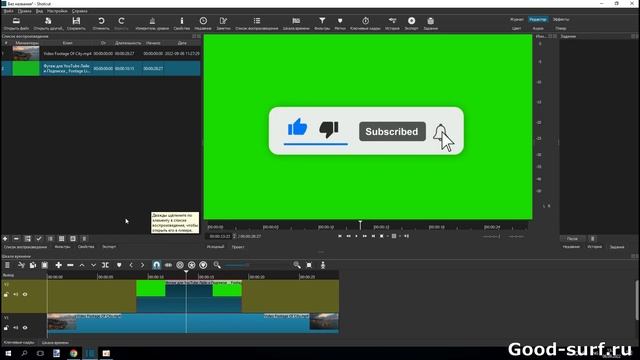Undo the last action in main toolbar
The height and width of the screenshot is (360, 640).
pyautogui.click(x=101, y=21)
